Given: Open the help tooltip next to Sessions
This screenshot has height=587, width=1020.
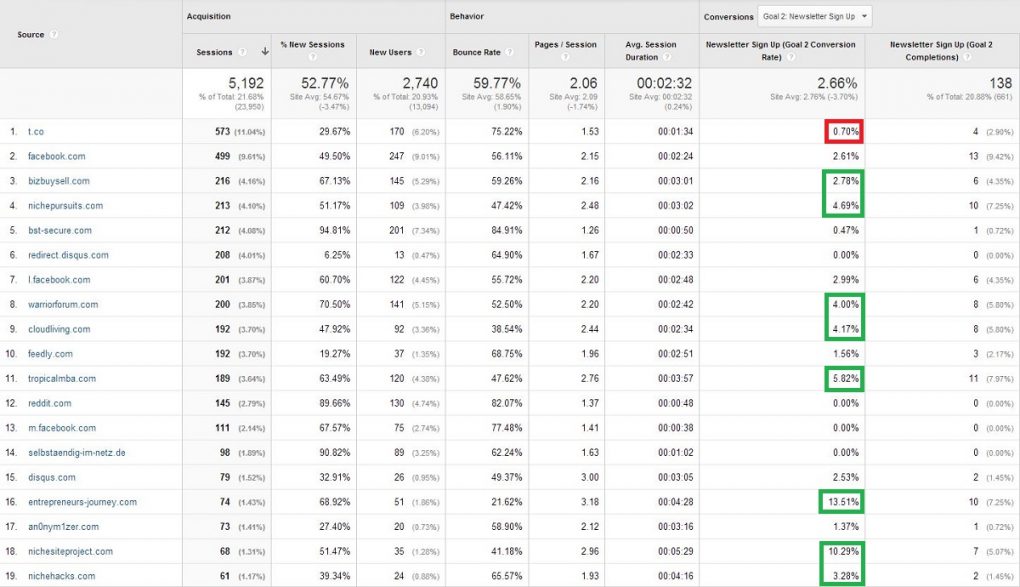Looking at the screenshot, I should (x=242, y=52).
